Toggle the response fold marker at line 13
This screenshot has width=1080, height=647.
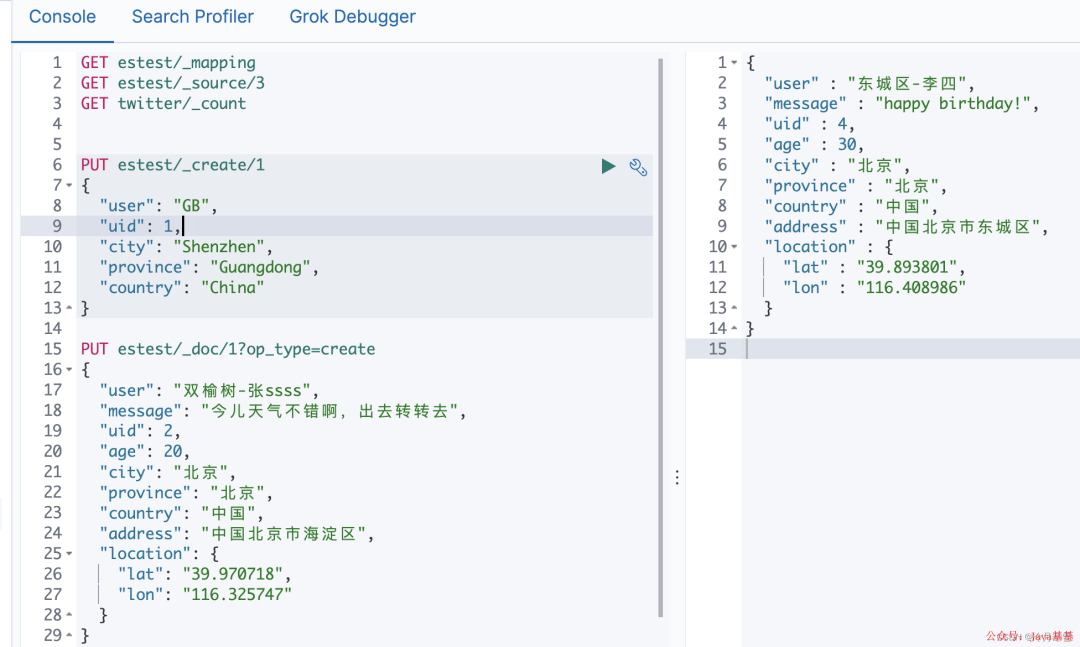coord(734,308)
